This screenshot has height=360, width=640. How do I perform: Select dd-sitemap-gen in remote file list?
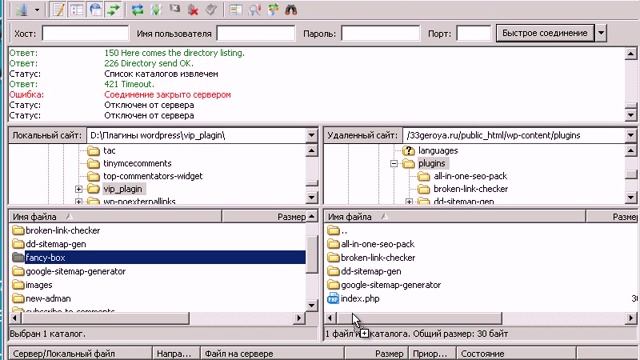[x=371, y=271]
